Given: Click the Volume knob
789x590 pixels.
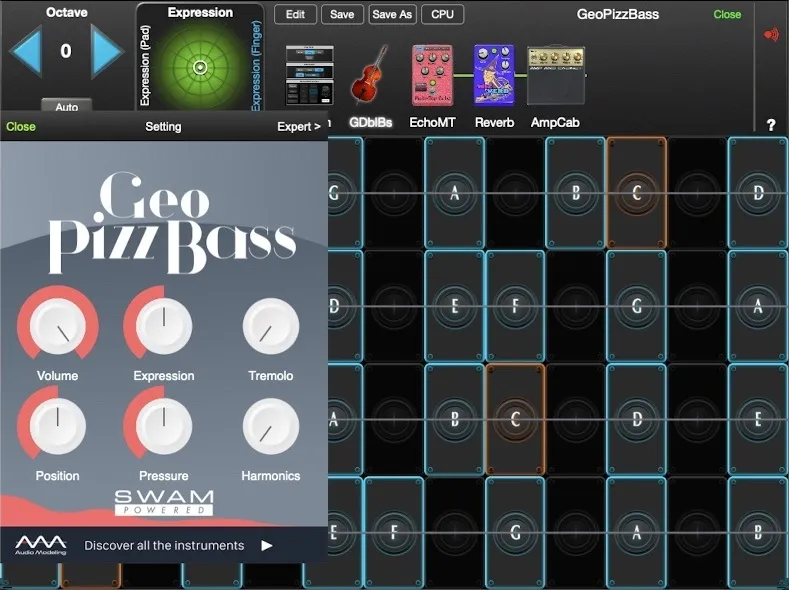Looking at the screenshot, I should (x=57, y=326).
